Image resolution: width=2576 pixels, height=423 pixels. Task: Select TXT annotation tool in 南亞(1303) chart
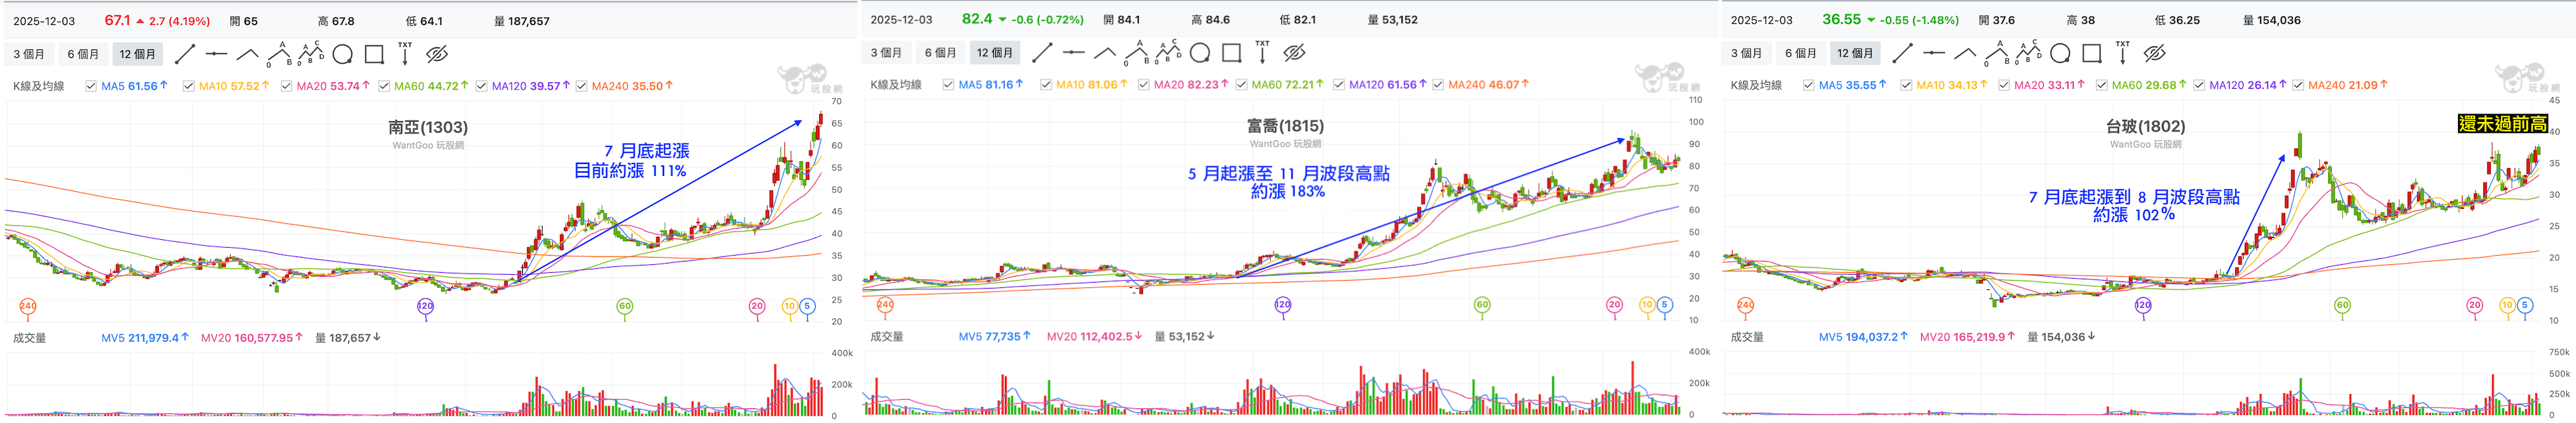click(405, 53)
